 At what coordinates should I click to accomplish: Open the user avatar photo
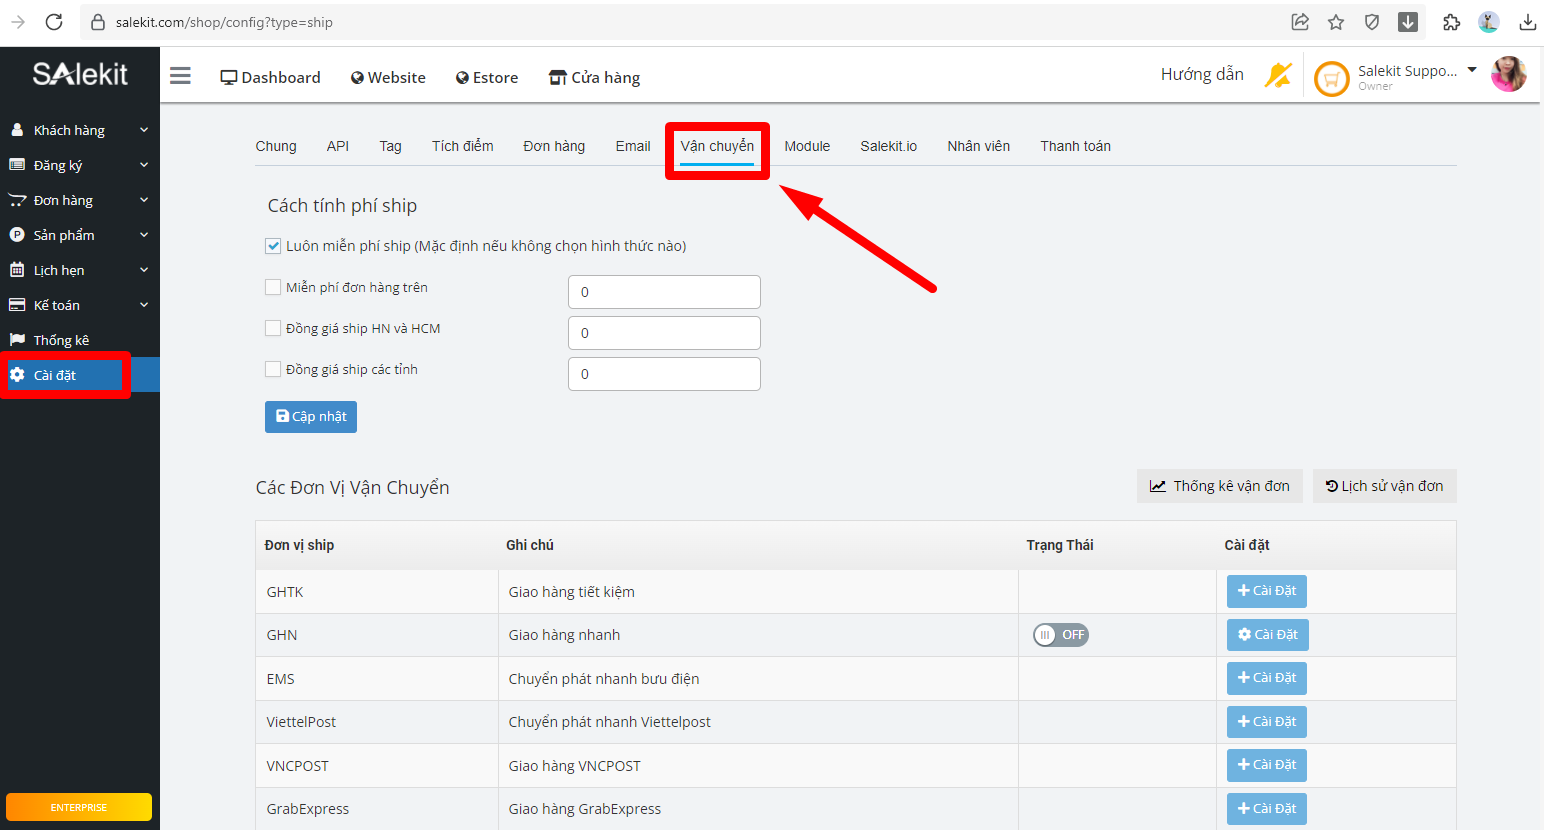(1508, 74)
